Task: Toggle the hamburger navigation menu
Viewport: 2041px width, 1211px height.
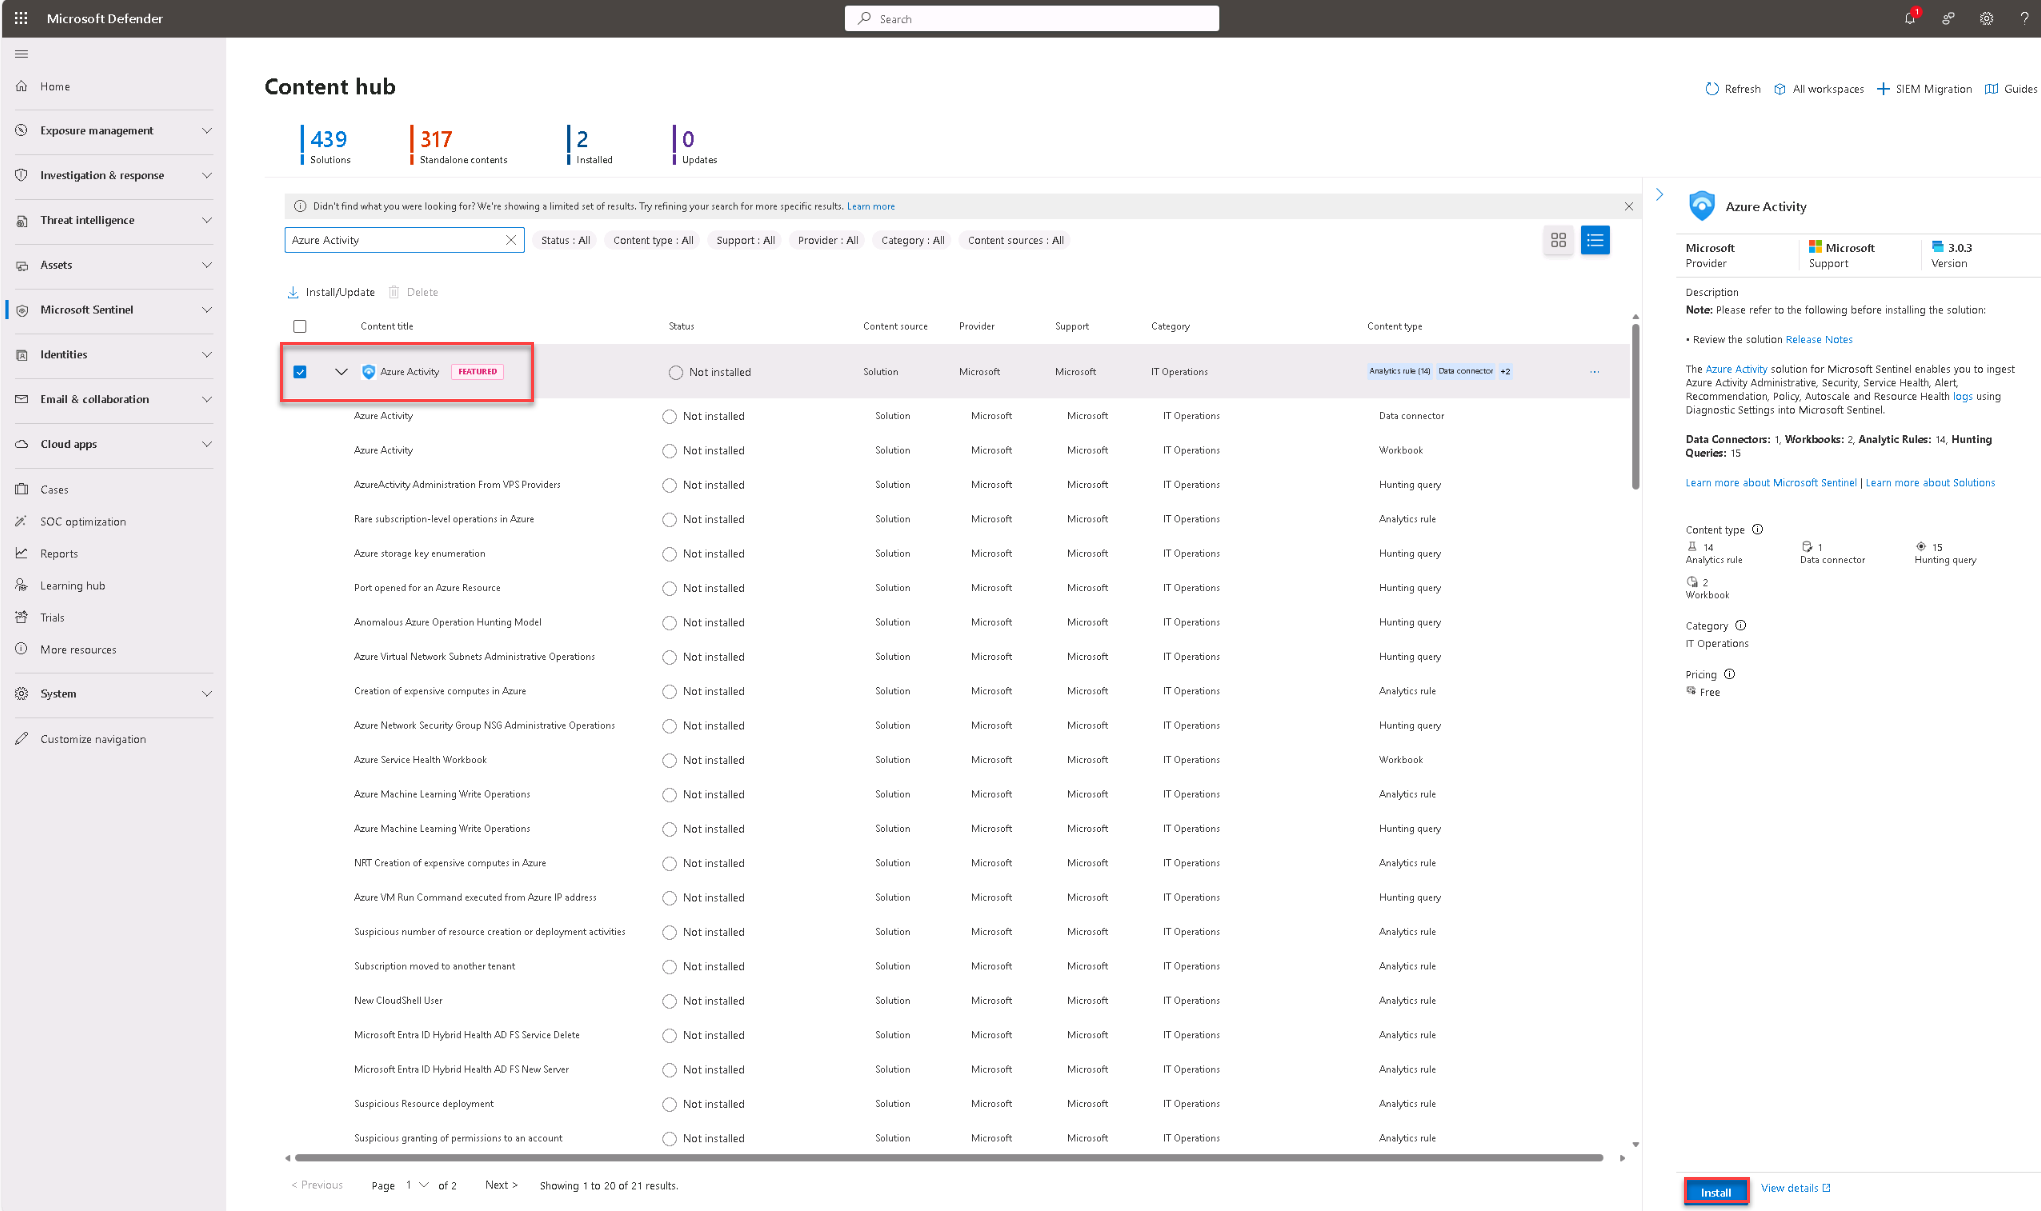Action: 22,54
